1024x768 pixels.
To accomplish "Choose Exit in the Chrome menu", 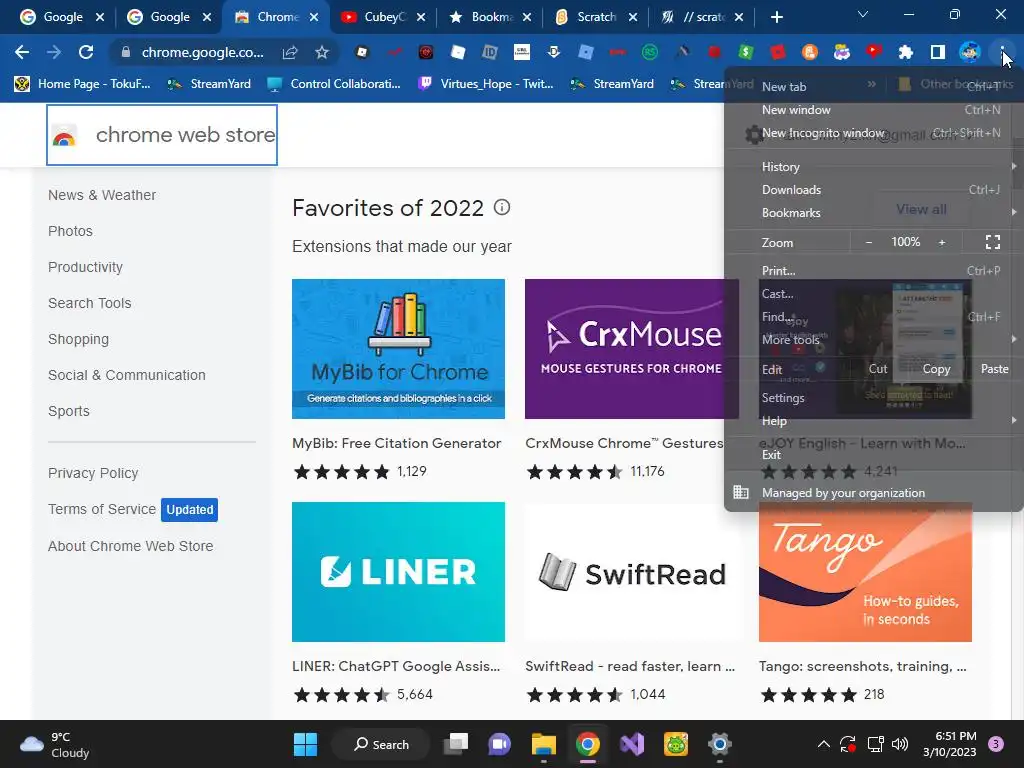I will click(874, 455).
